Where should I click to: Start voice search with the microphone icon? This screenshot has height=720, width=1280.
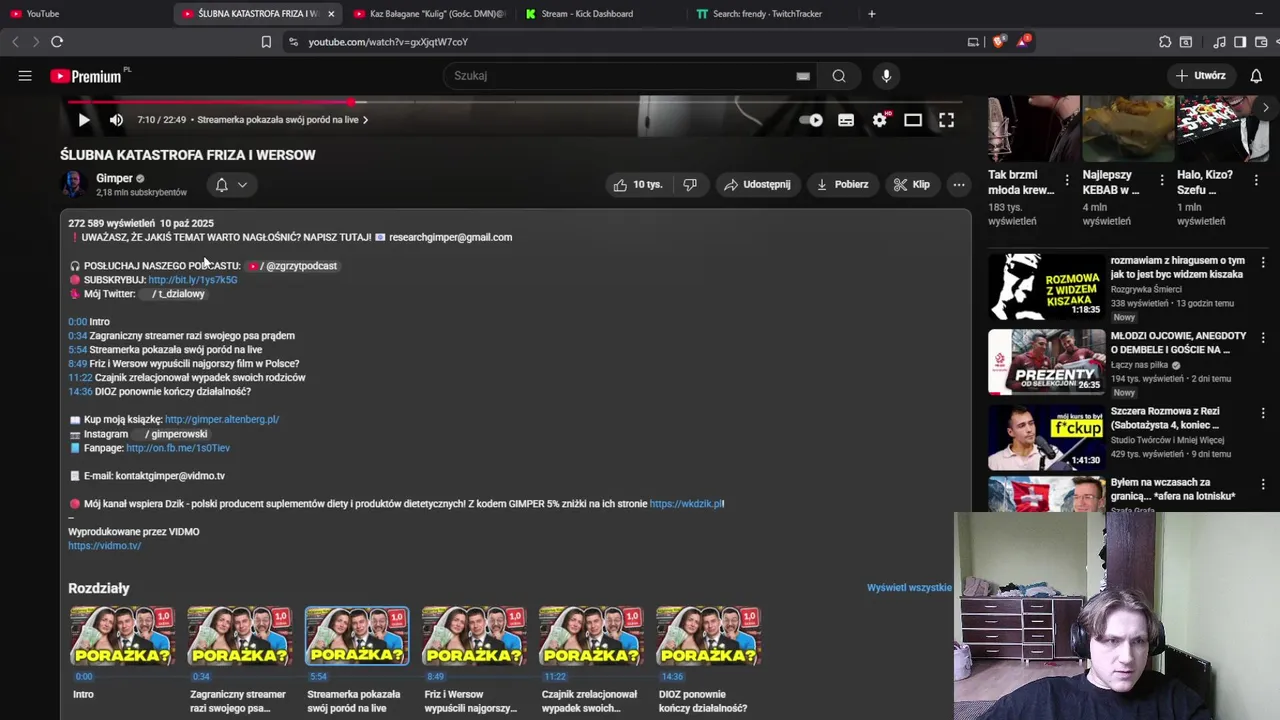[886, 76]
